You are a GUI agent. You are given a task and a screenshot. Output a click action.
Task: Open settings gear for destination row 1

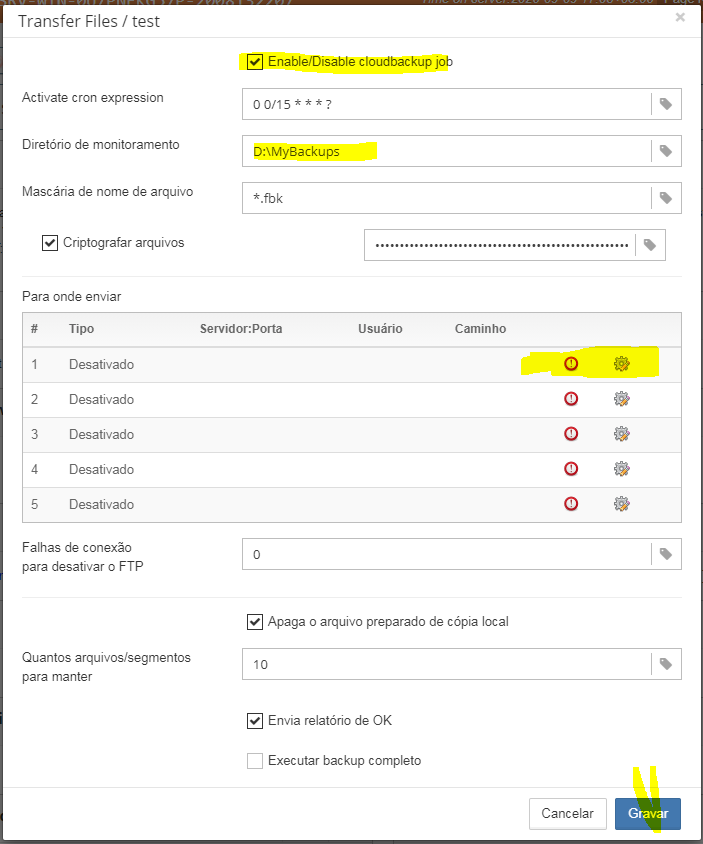tap(621, 364)
